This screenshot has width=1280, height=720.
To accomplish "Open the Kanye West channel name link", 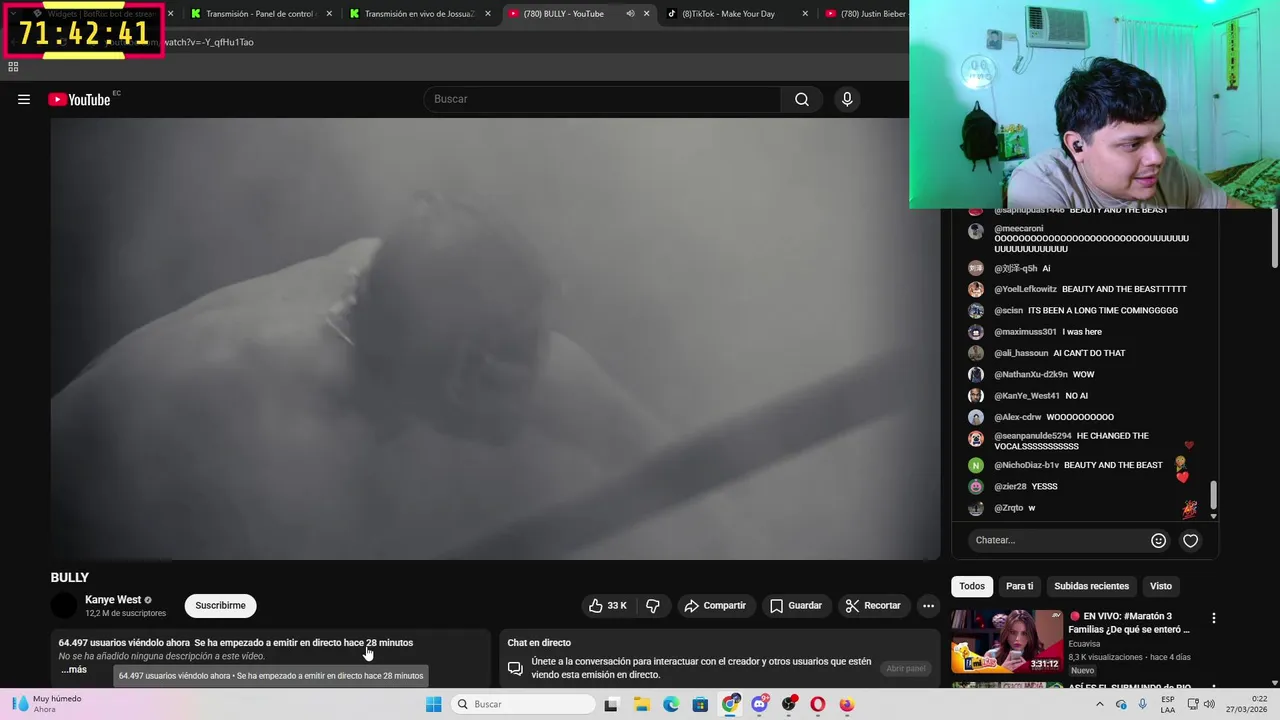I will click(x=113, y=600).
